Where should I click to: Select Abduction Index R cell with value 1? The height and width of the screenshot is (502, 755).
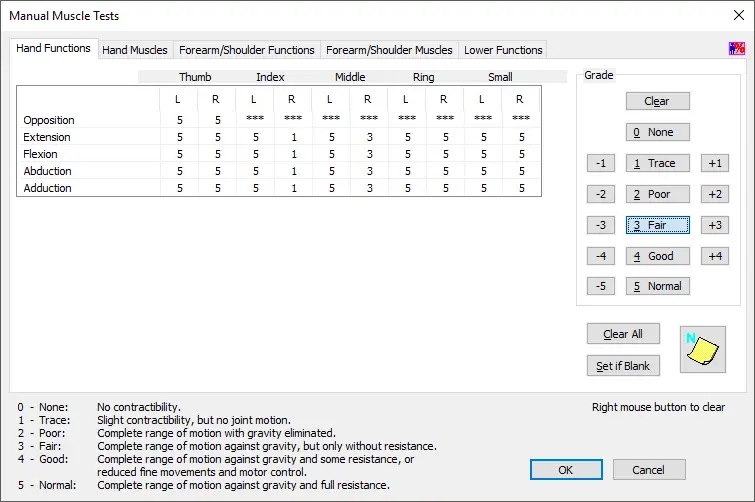coord(294,171)
